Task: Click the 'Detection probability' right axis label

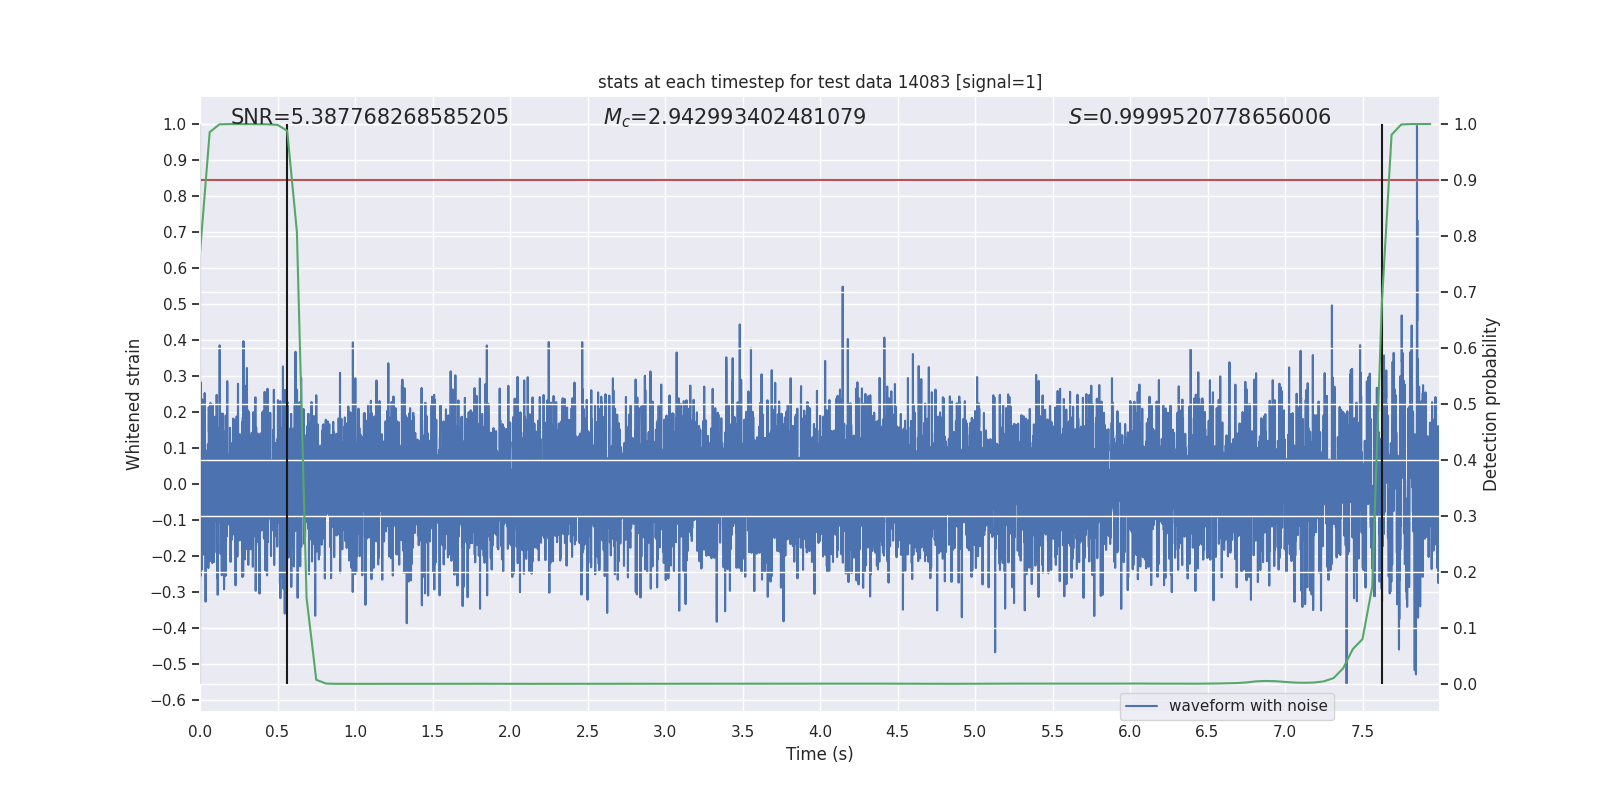Action: pyautogui.click(x=1491, y=404)
